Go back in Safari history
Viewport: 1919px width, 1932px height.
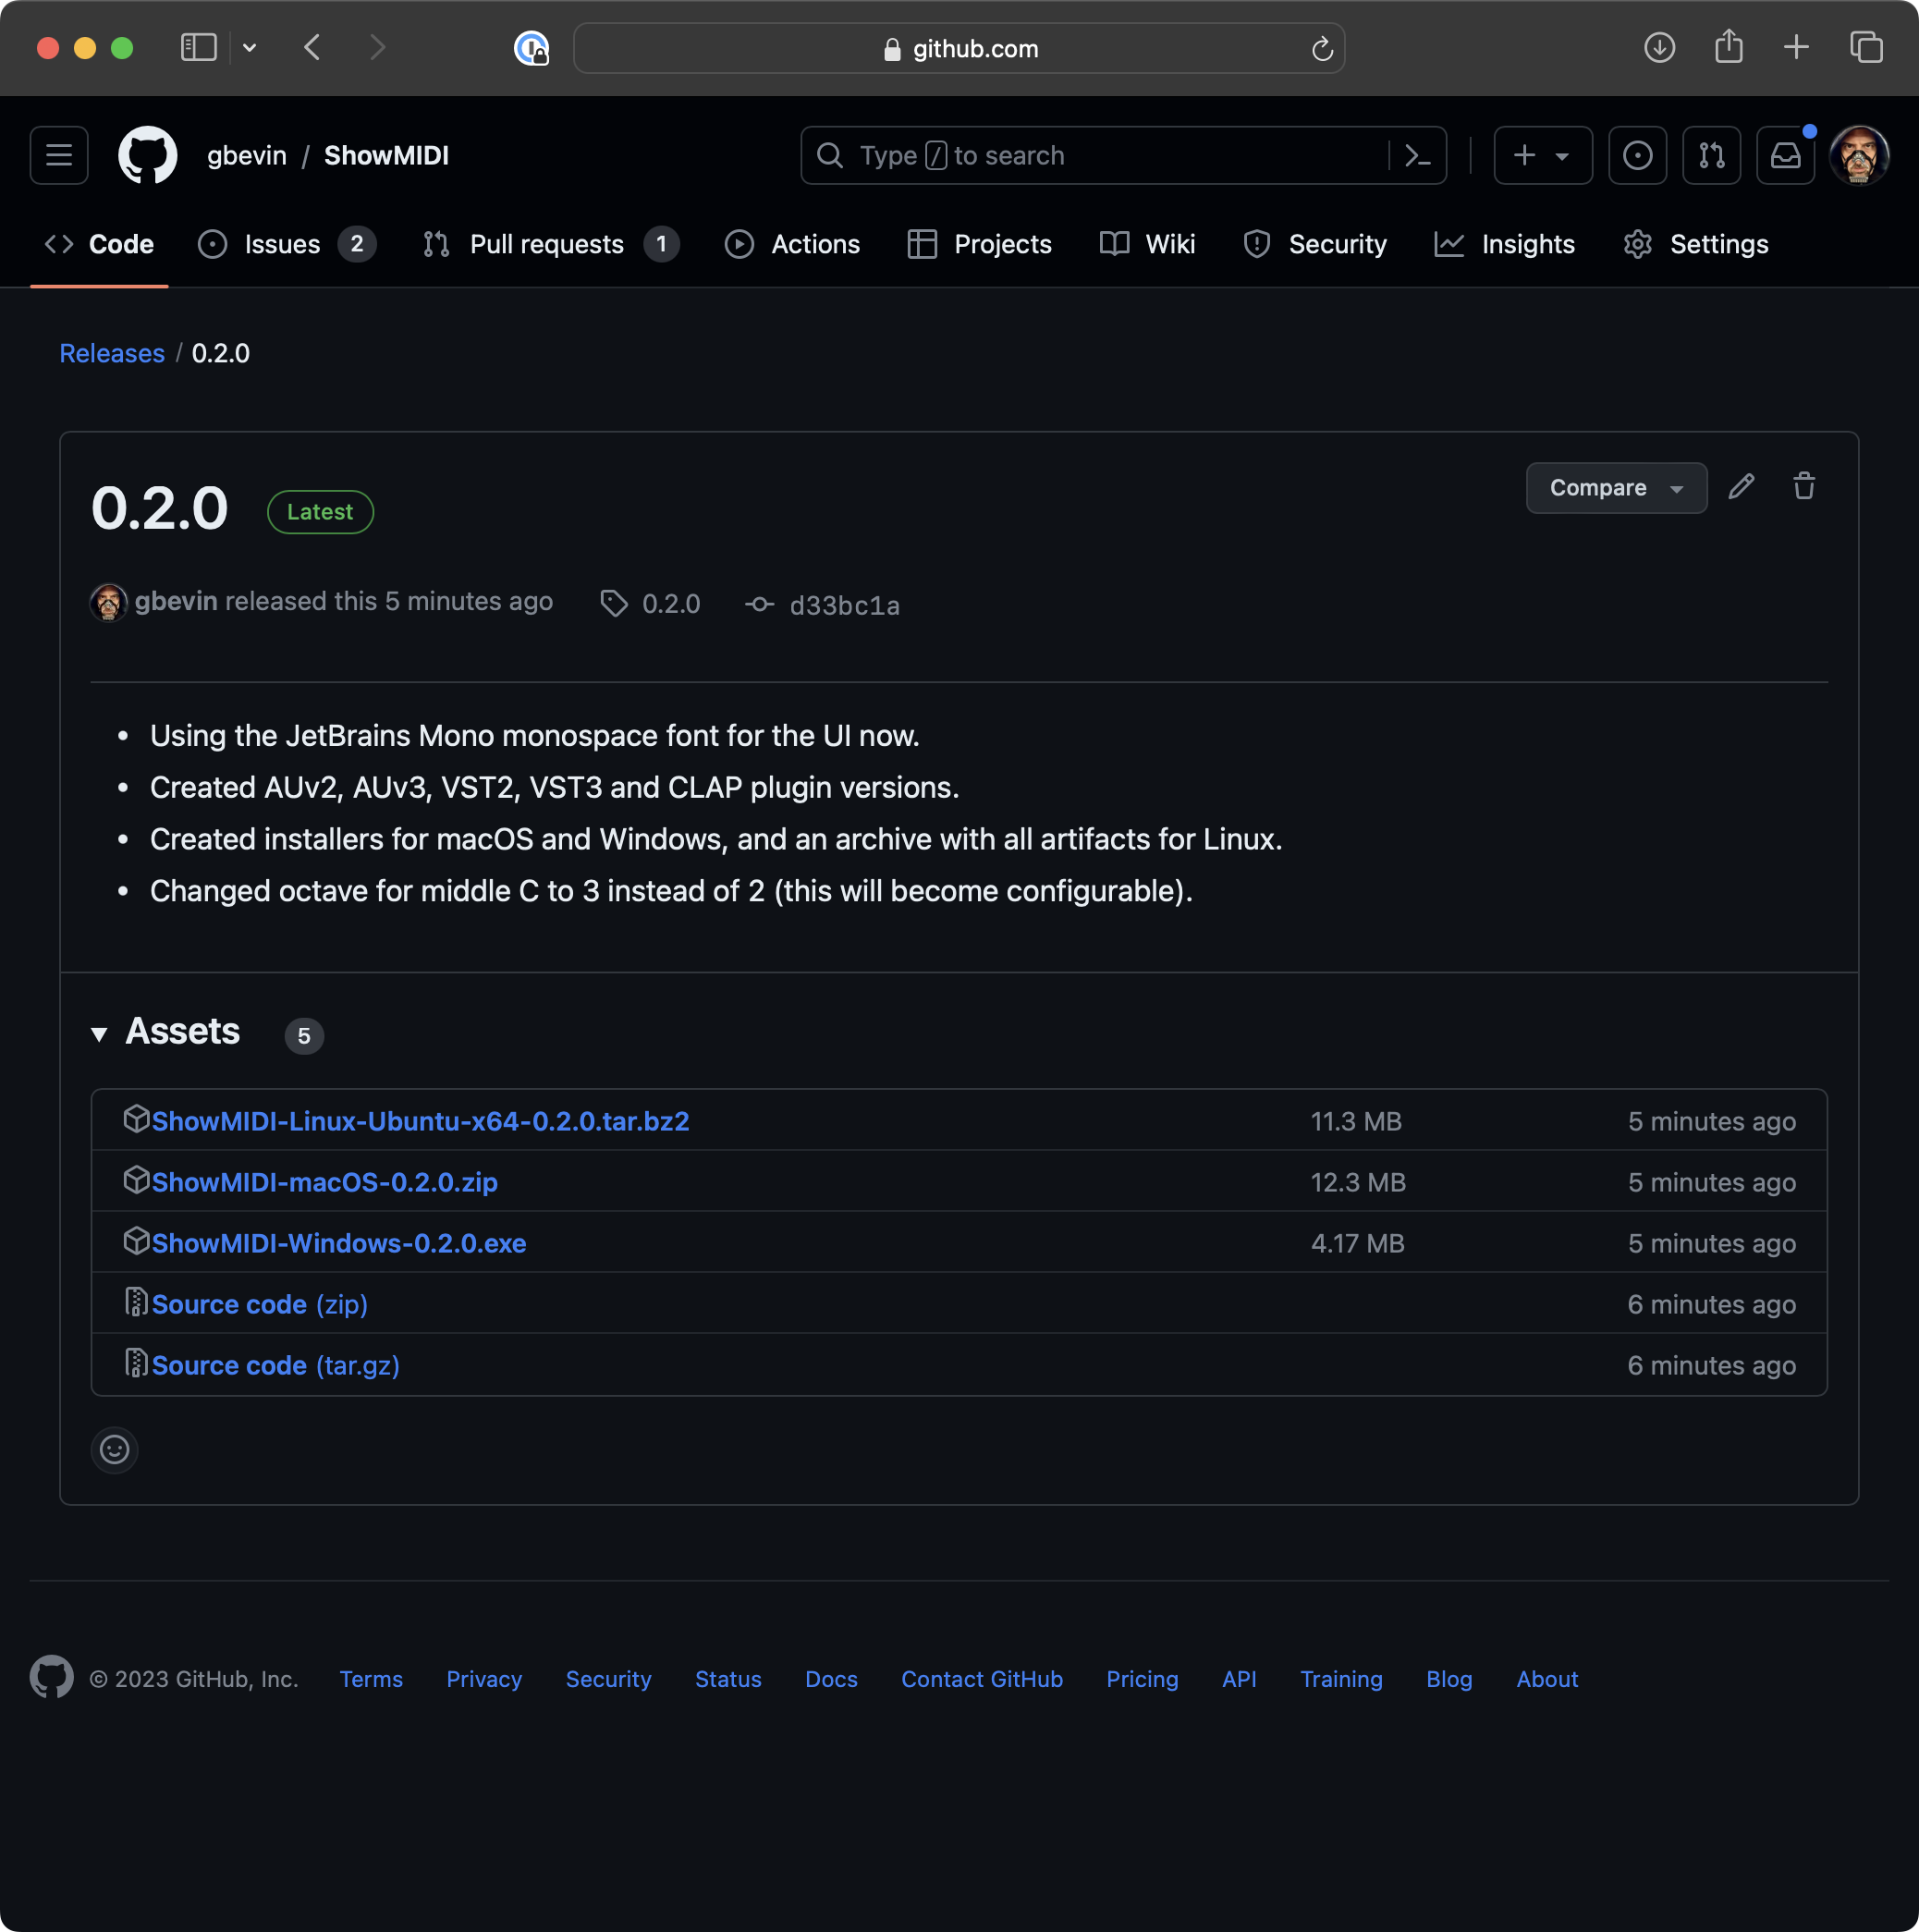point(313,47)
